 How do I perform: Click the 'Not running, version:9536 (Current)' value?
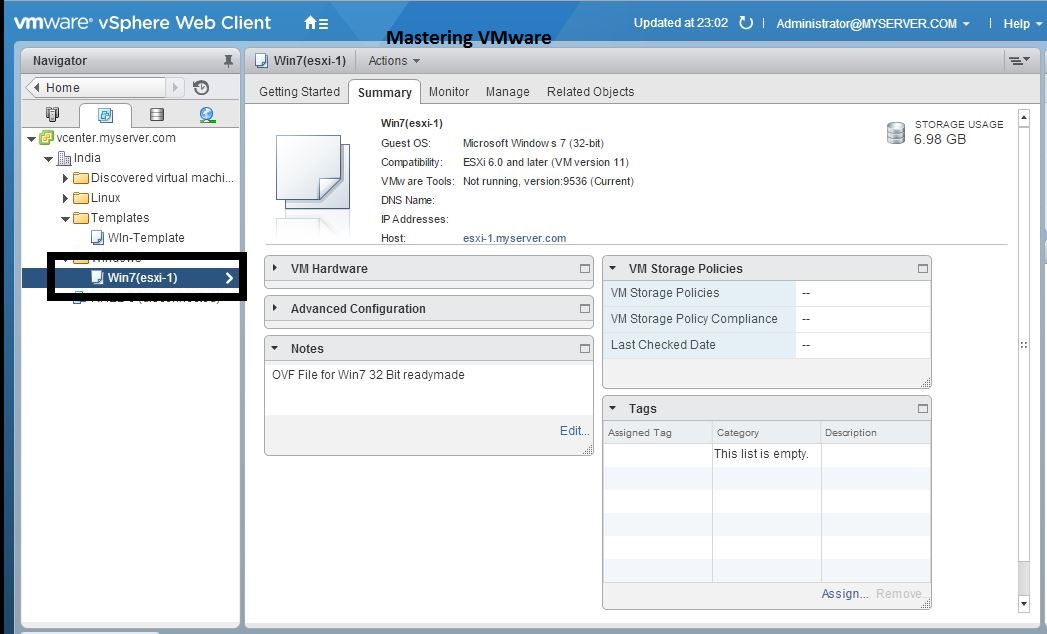point(548,181)
